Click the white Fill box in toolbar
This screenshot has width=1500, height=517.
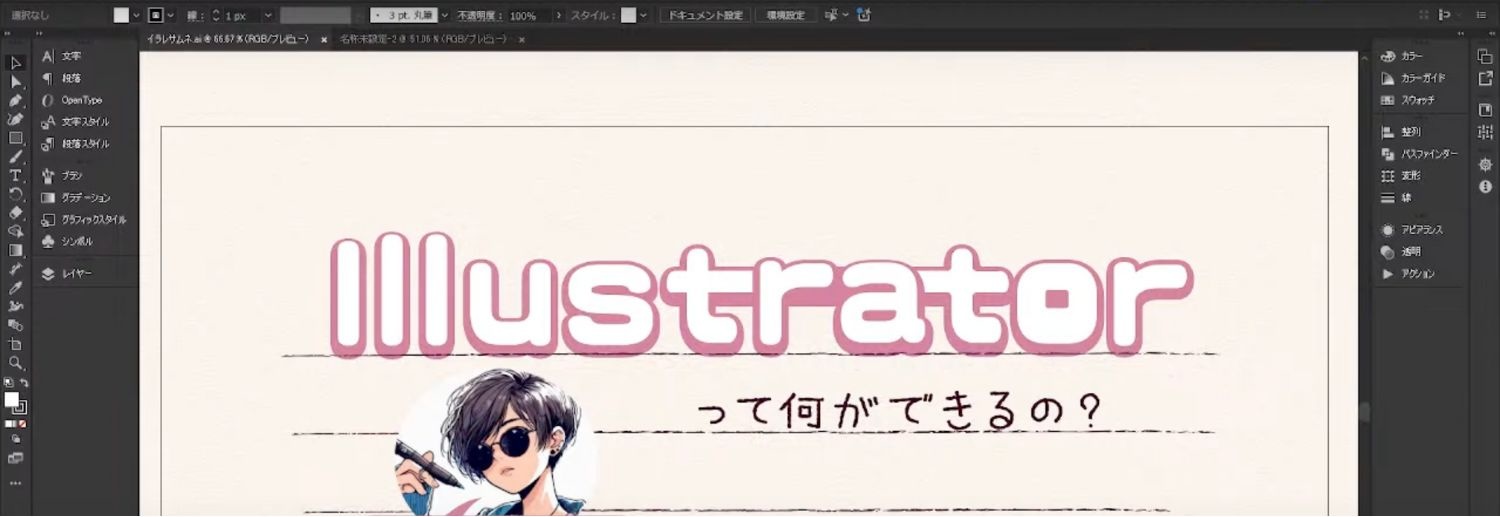(12, 401)
